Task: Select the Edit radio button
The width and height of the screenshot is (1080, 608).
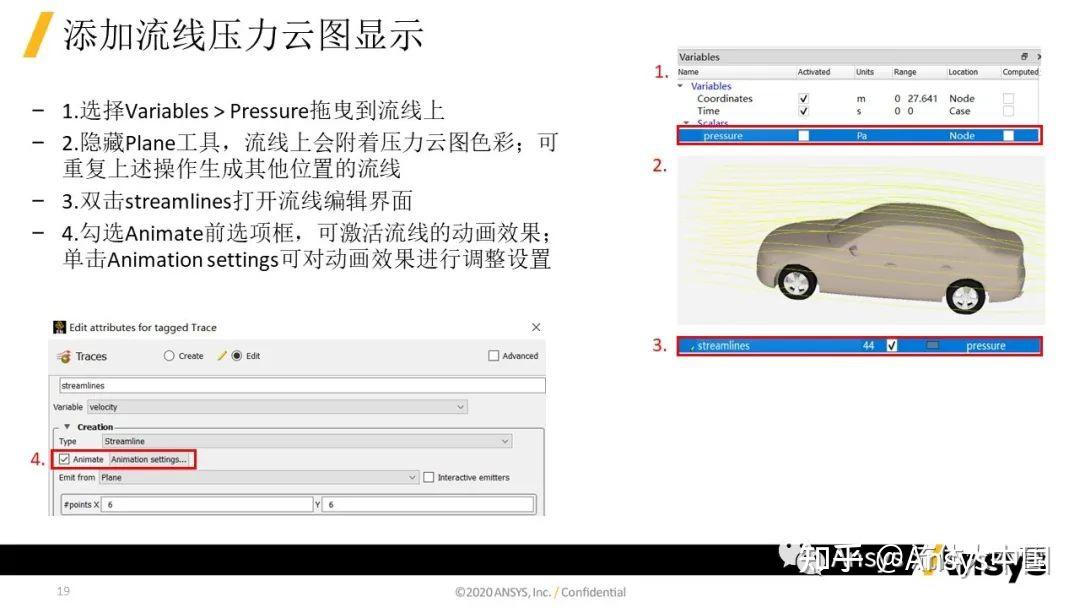Action: (237, 356)
